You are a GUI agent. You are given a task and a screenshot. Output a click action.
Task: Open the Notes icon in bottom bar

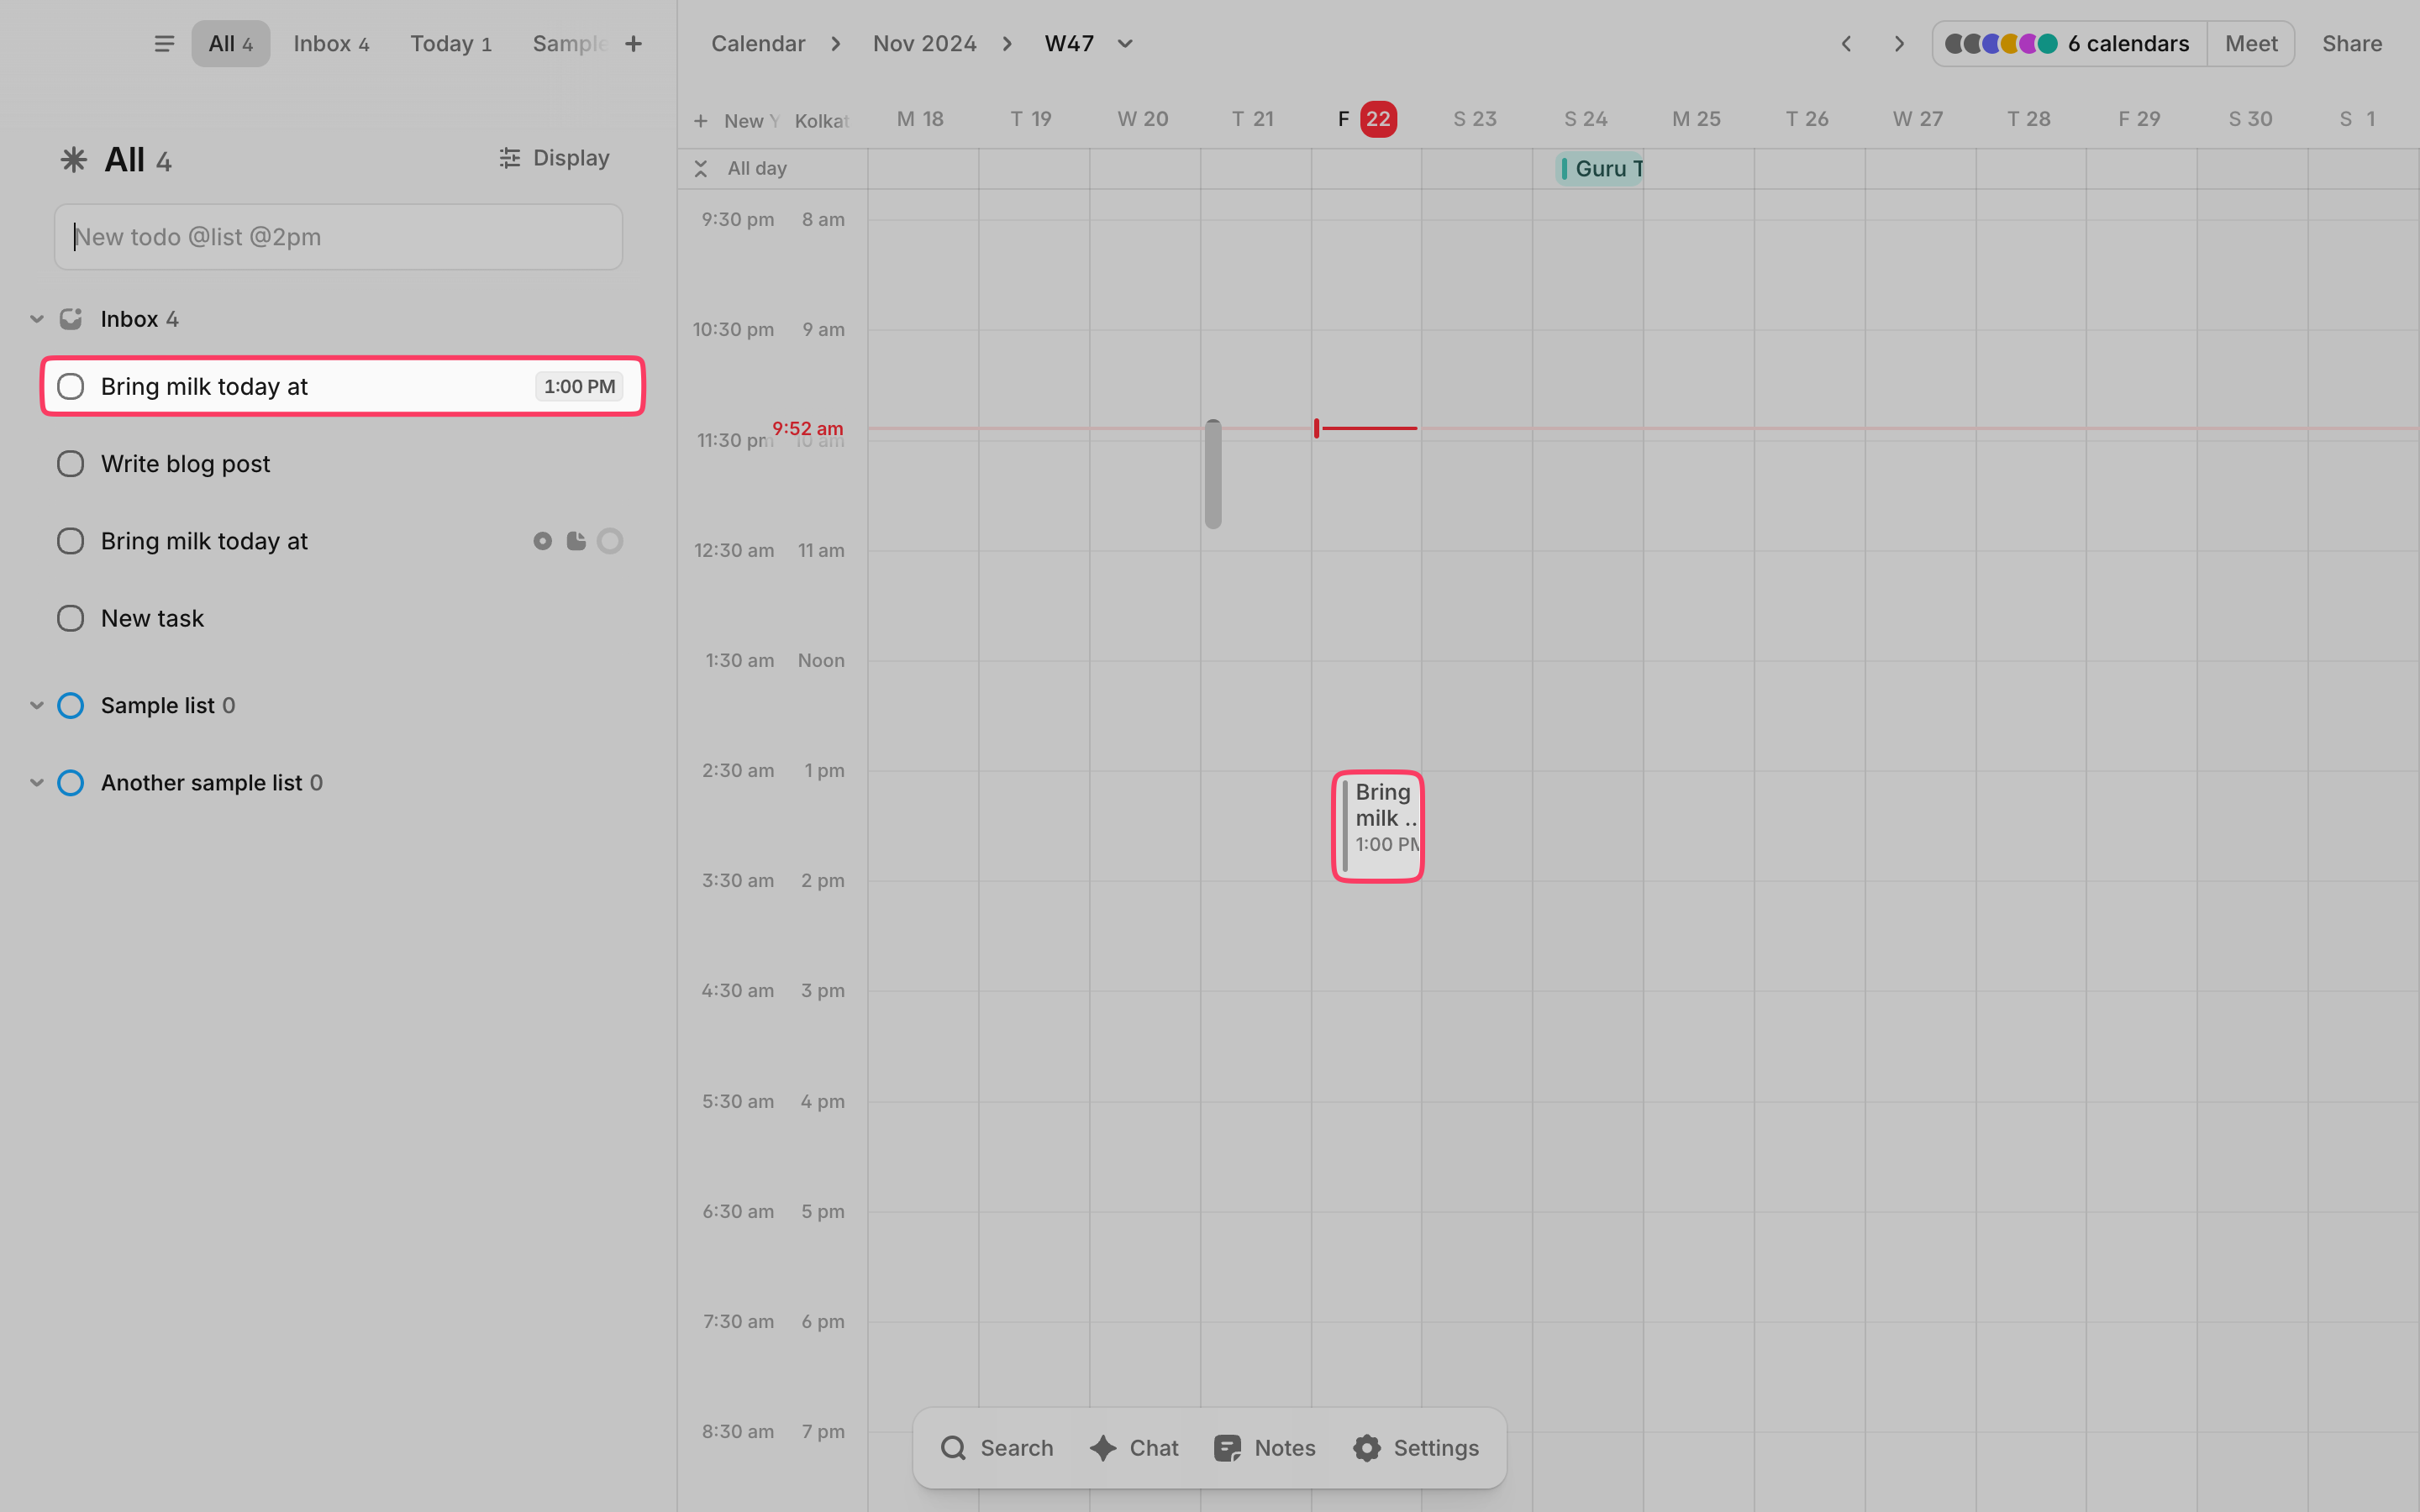1227,1447
